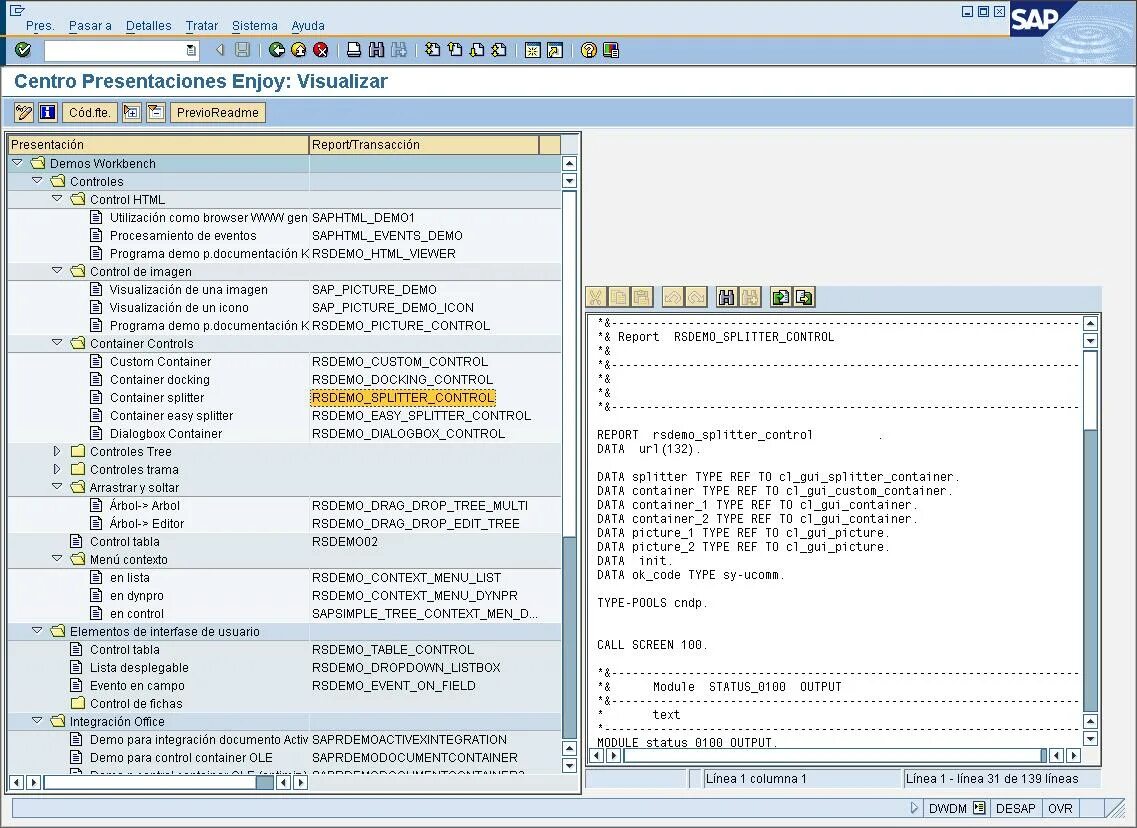
Task: Click the blue Information icon
Action: (48, 112)
